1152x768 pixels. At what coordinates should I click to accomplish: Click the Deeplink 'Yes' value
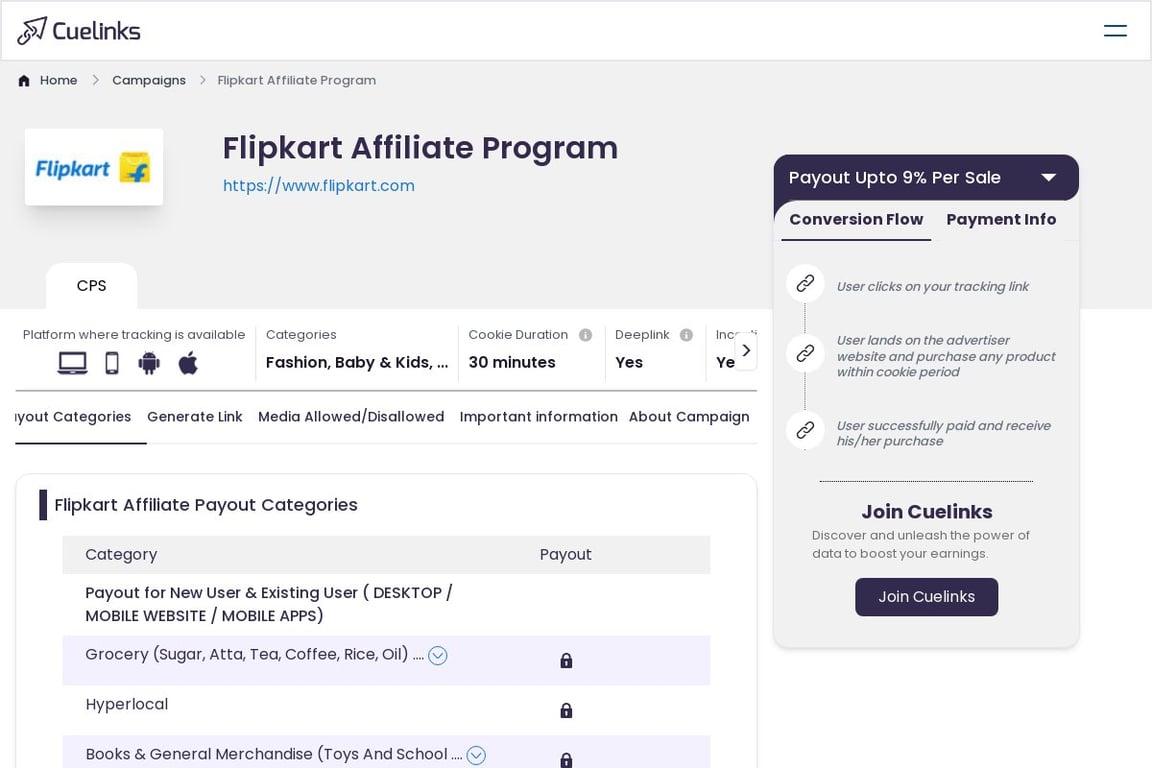(629, 362)
